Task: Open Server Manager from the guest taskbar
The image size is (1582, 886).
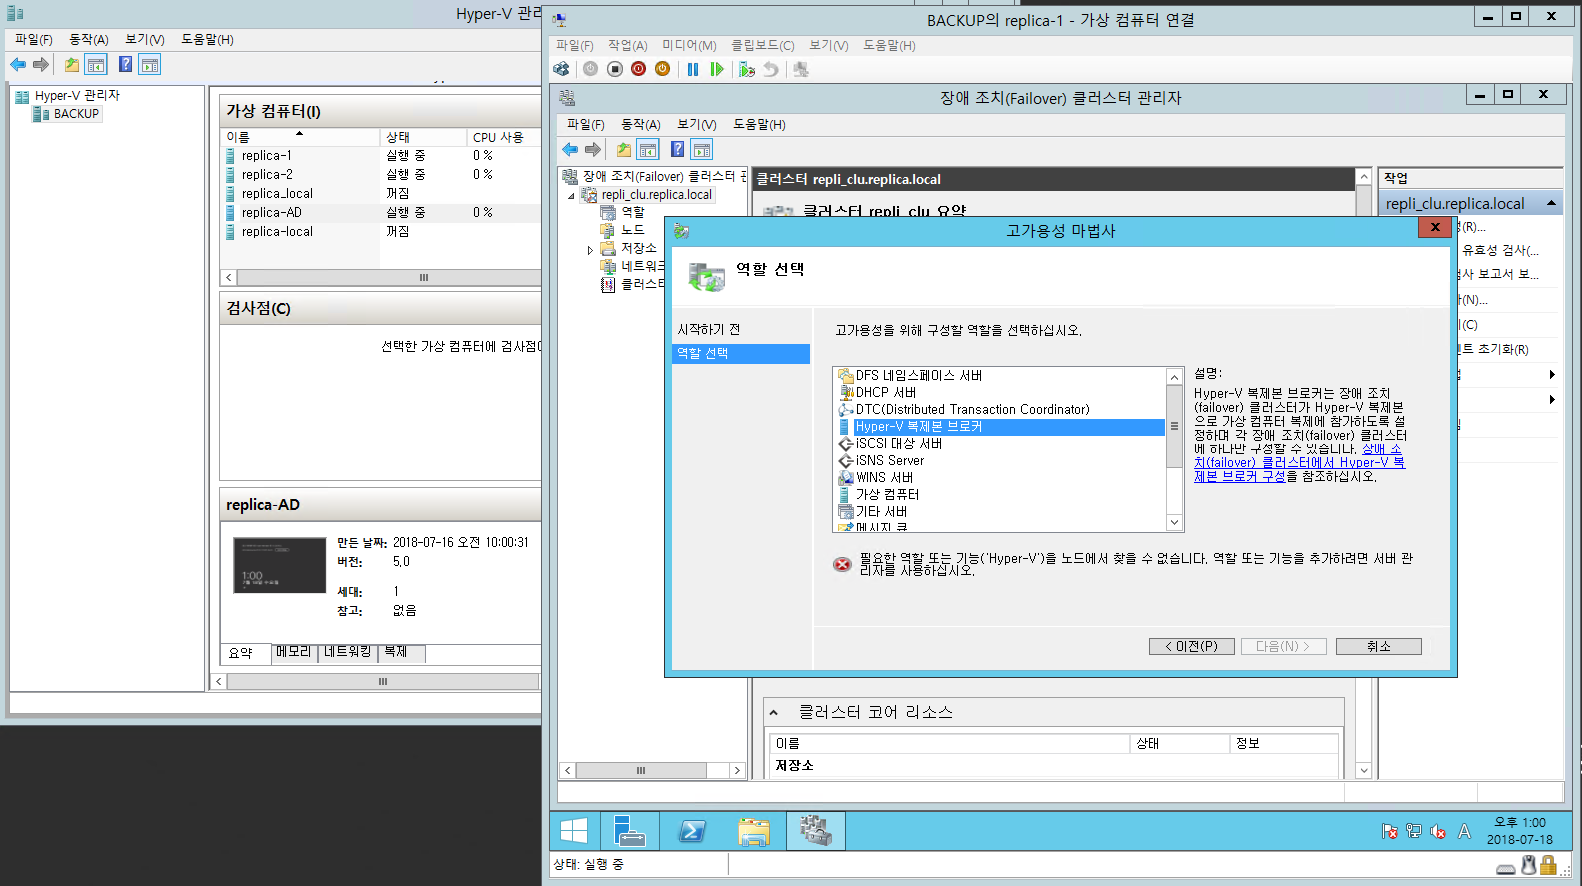Action: click(629, 831)
